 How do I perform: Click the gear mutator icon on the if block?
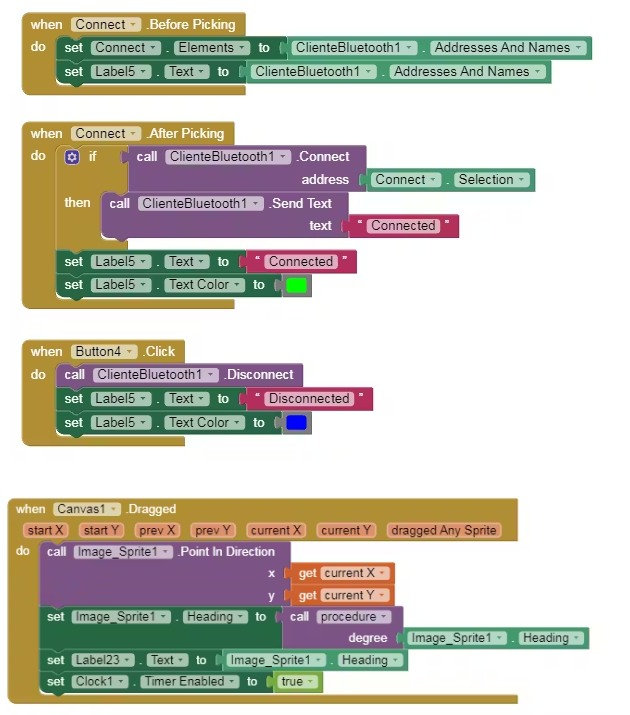point(71,157)
